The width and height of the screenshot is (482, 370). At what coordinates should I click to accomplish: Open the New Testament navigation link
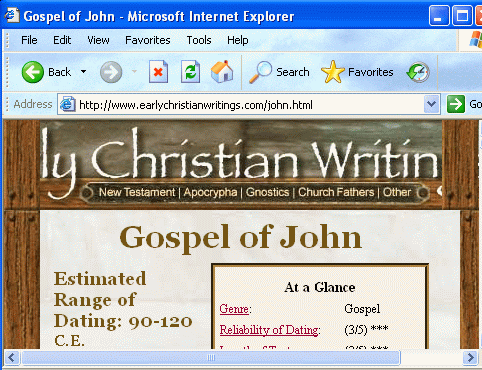(137, 192)
